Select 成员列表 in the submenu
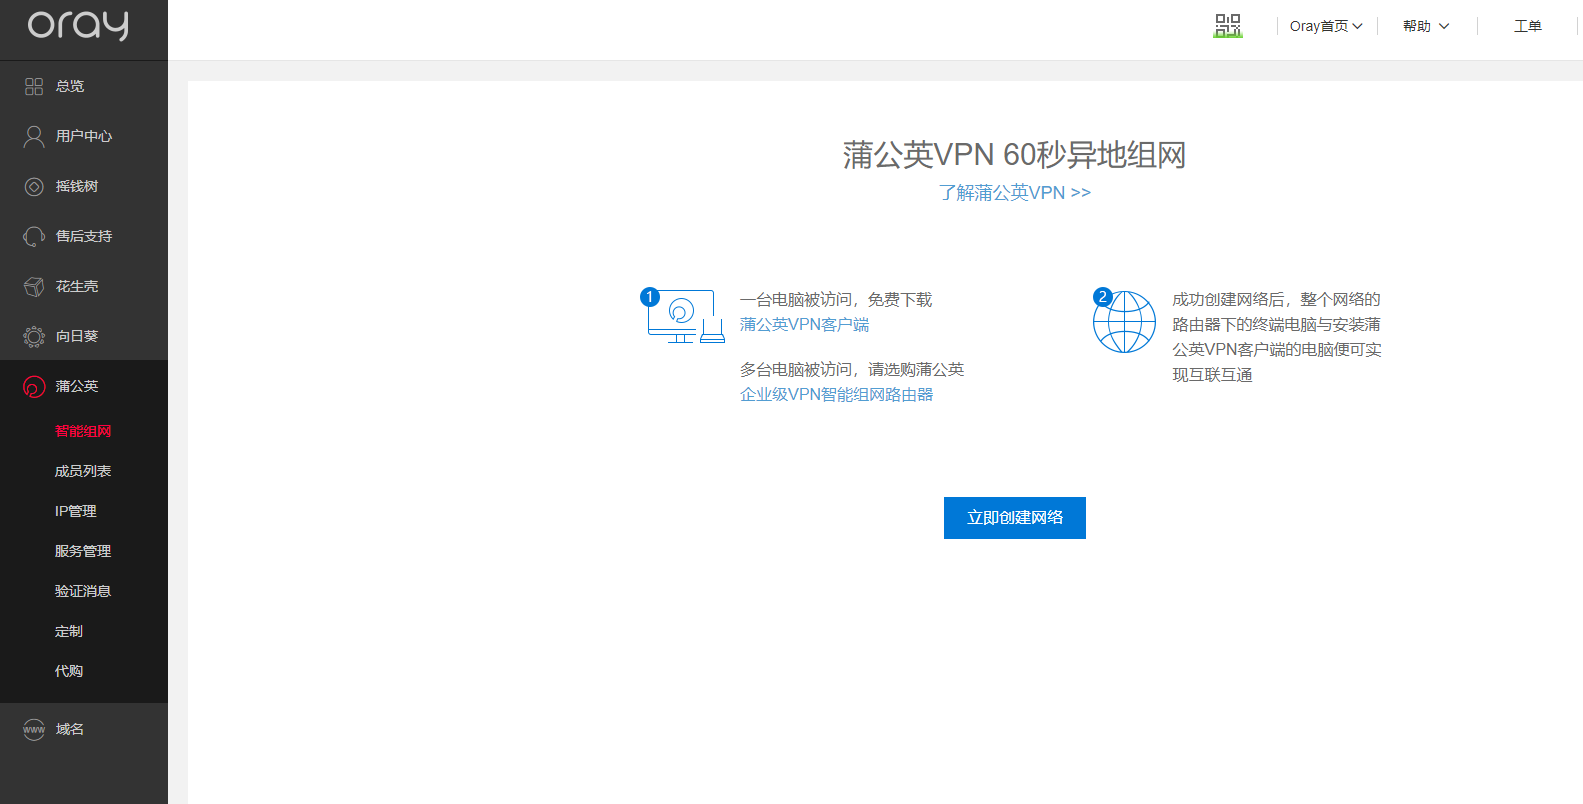1583x804 pixels. (x=83, y=471)
